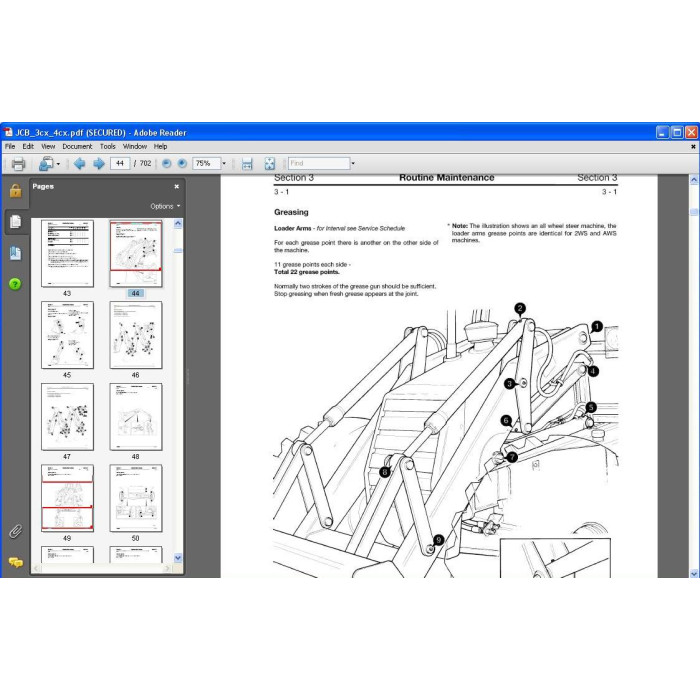Click the security lock icon in sidebar
Screen dimensions: 700x700
16,191
